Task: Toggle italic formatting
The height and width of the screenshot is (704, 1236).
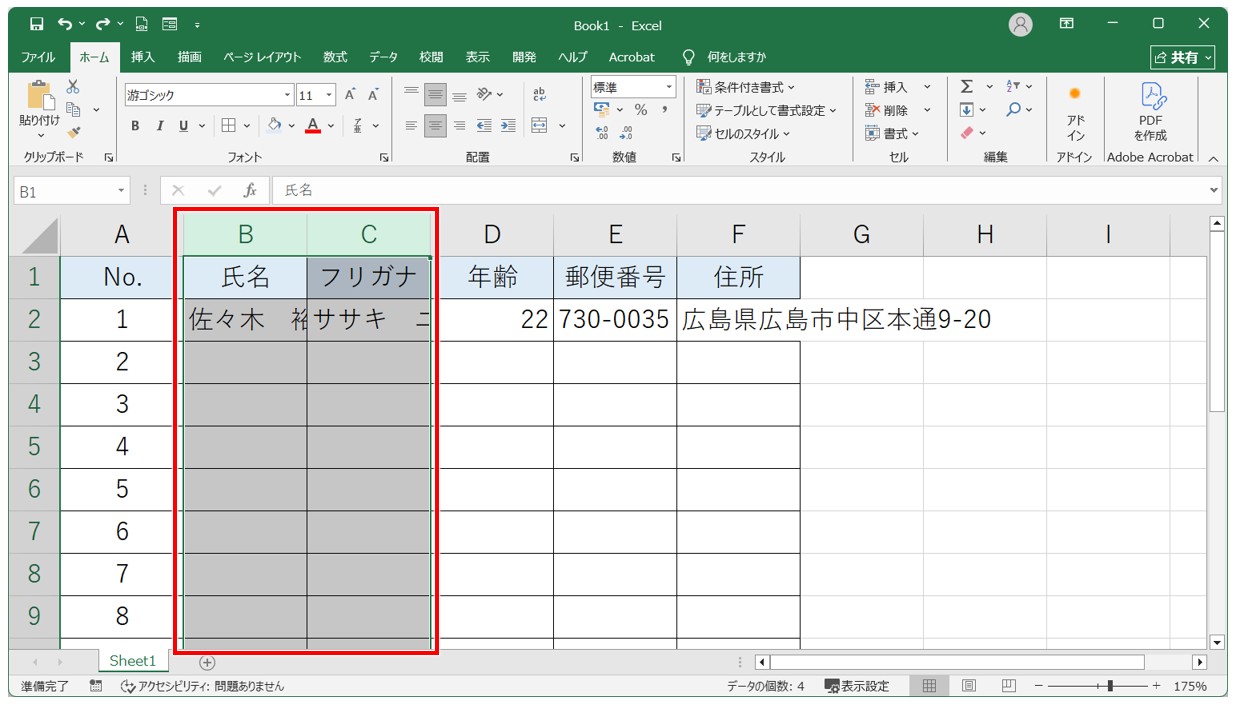Action: (160, 126)
